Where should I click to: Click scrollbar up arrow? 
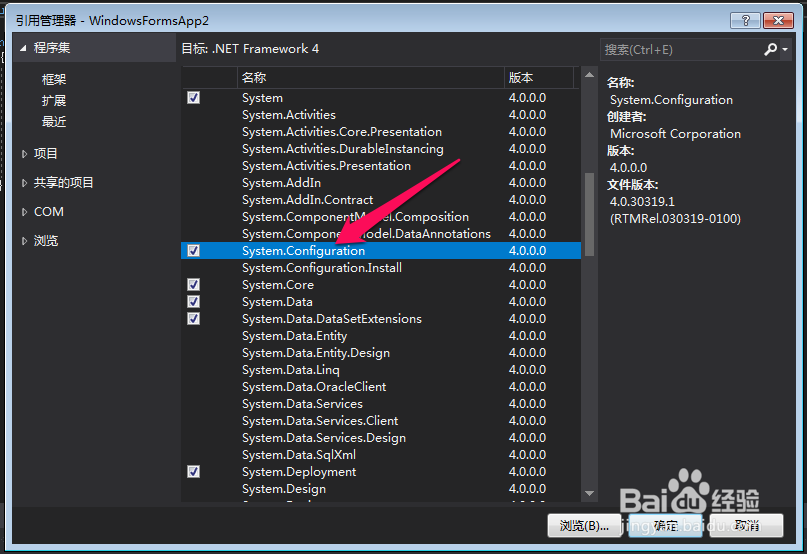[590, 75]
